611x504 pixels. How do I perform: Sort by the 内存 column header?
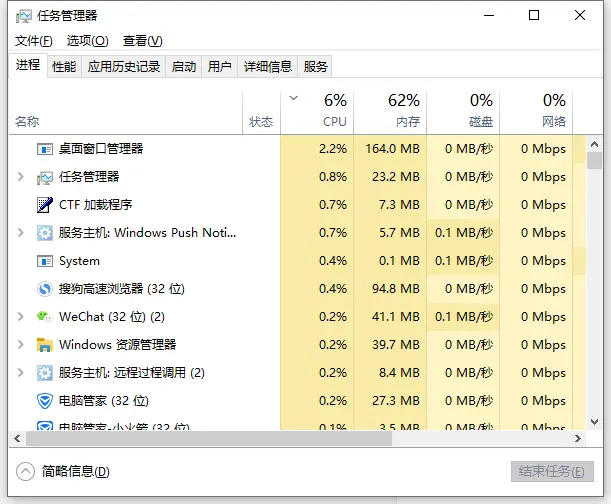click(390, 113)
